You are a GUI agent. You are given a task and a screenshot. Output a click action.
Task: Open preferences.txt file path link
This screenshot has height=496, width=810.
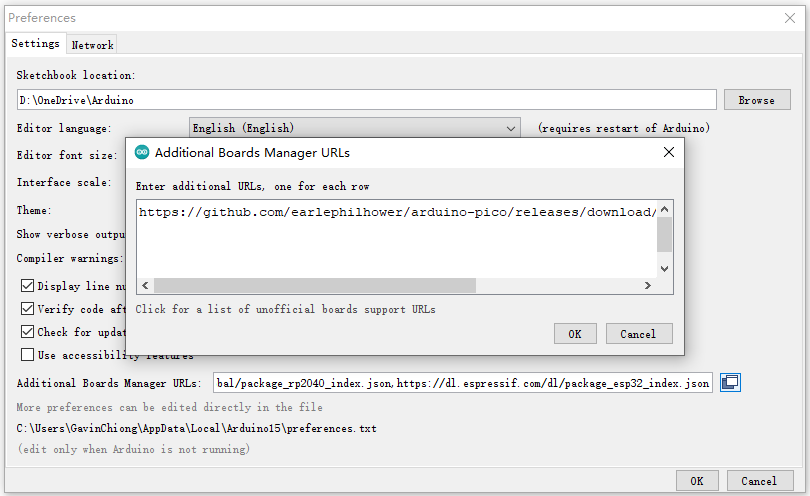click(196, 428)
